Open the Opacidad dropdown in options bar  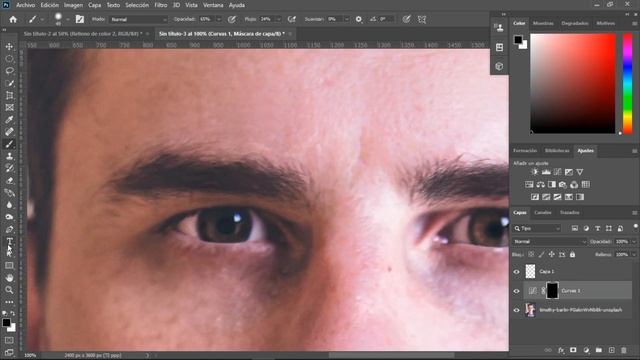pos(219,19)
